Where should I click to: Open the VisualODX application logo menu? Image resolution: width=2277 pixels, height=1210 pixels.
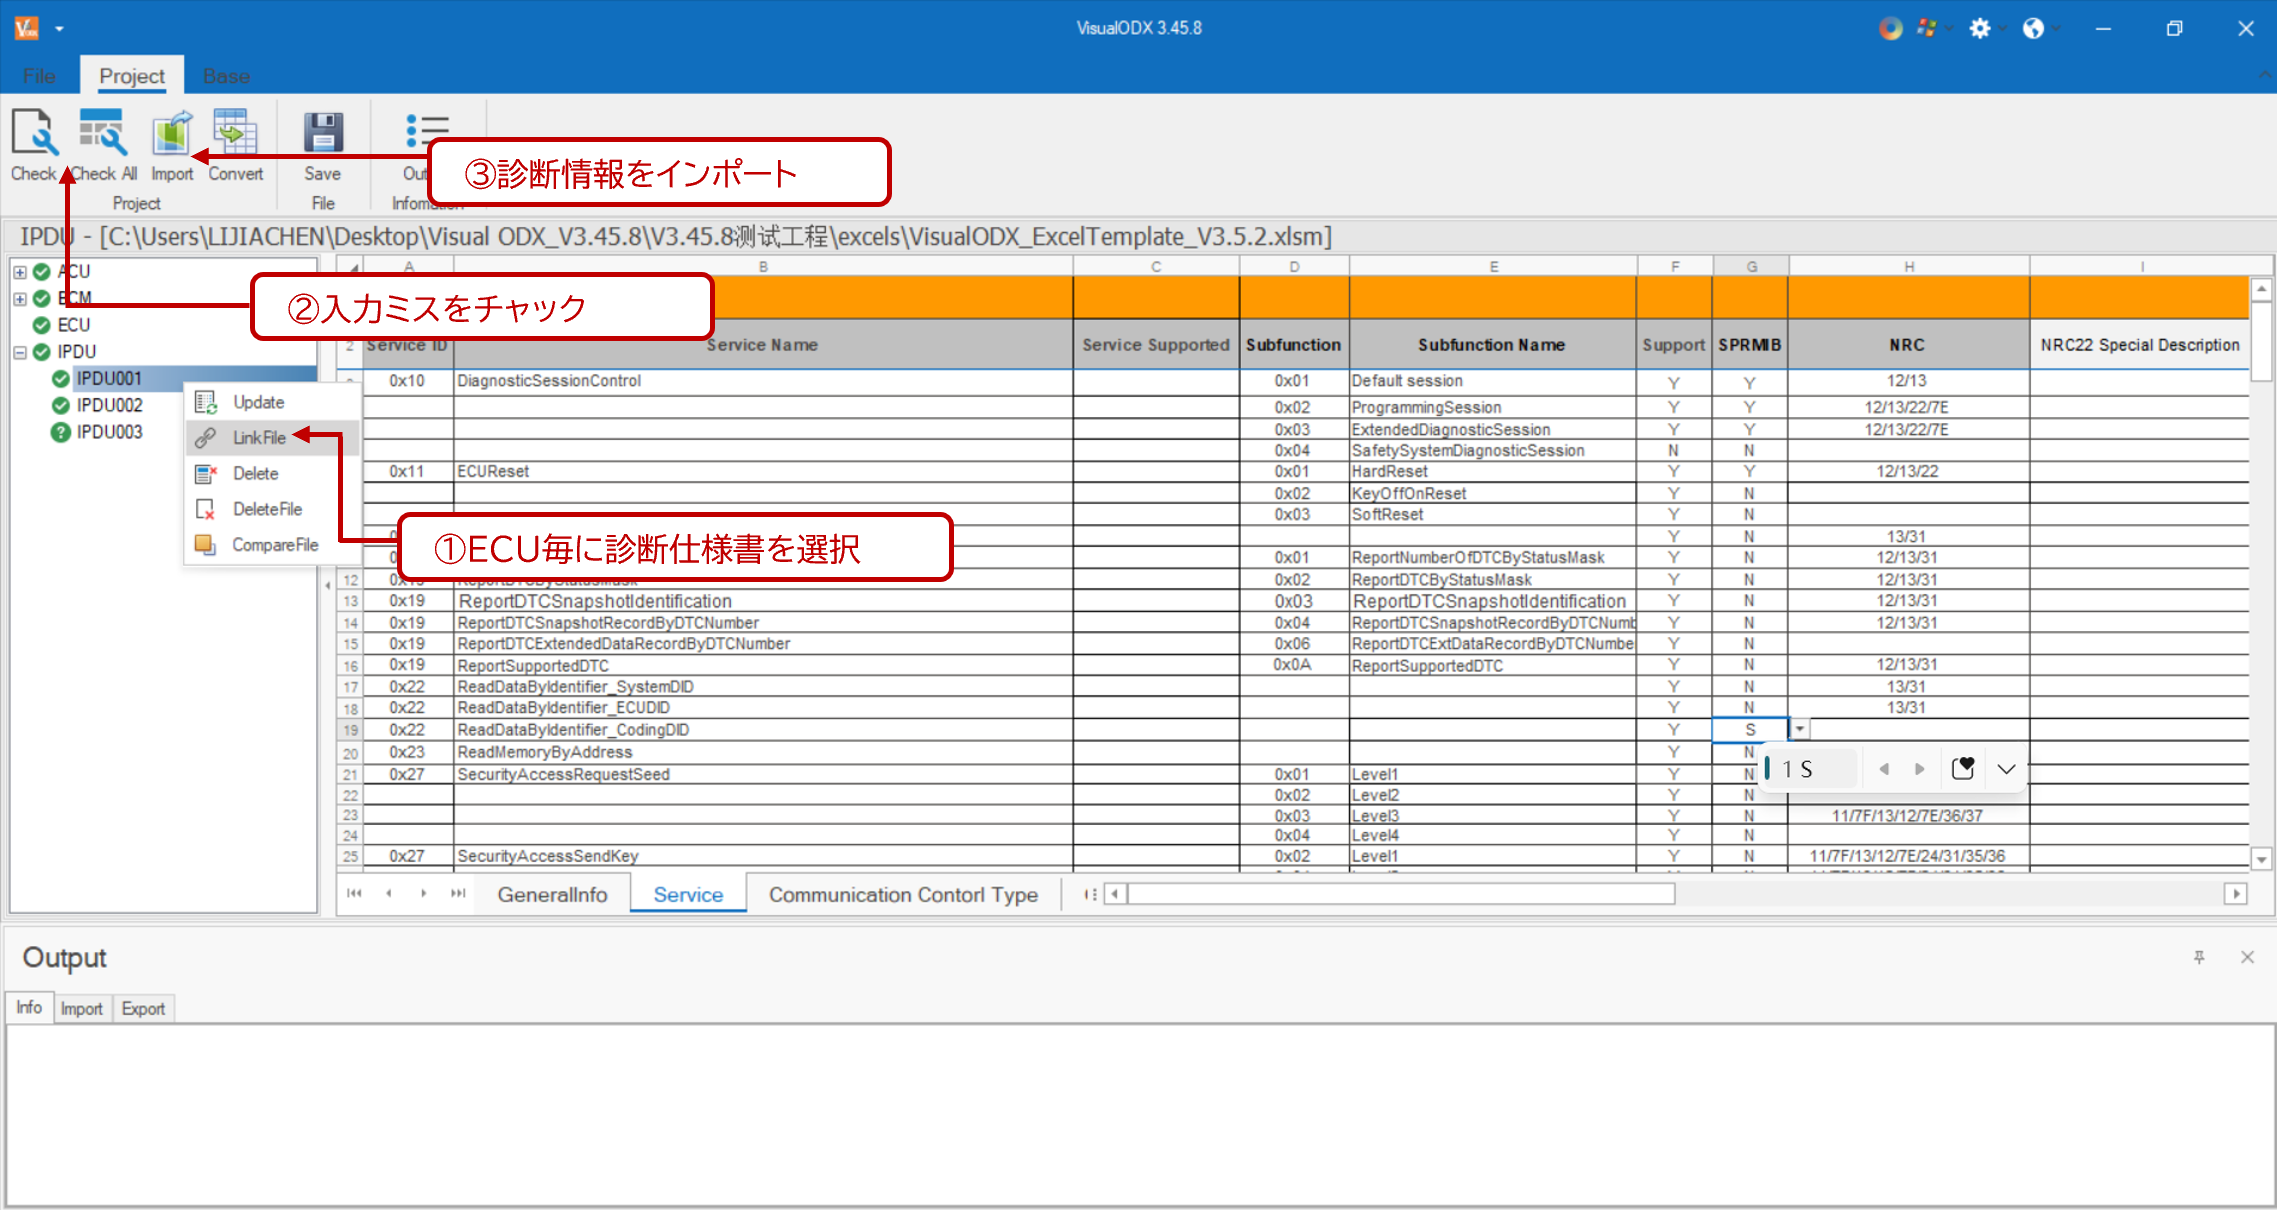[27, 28]
